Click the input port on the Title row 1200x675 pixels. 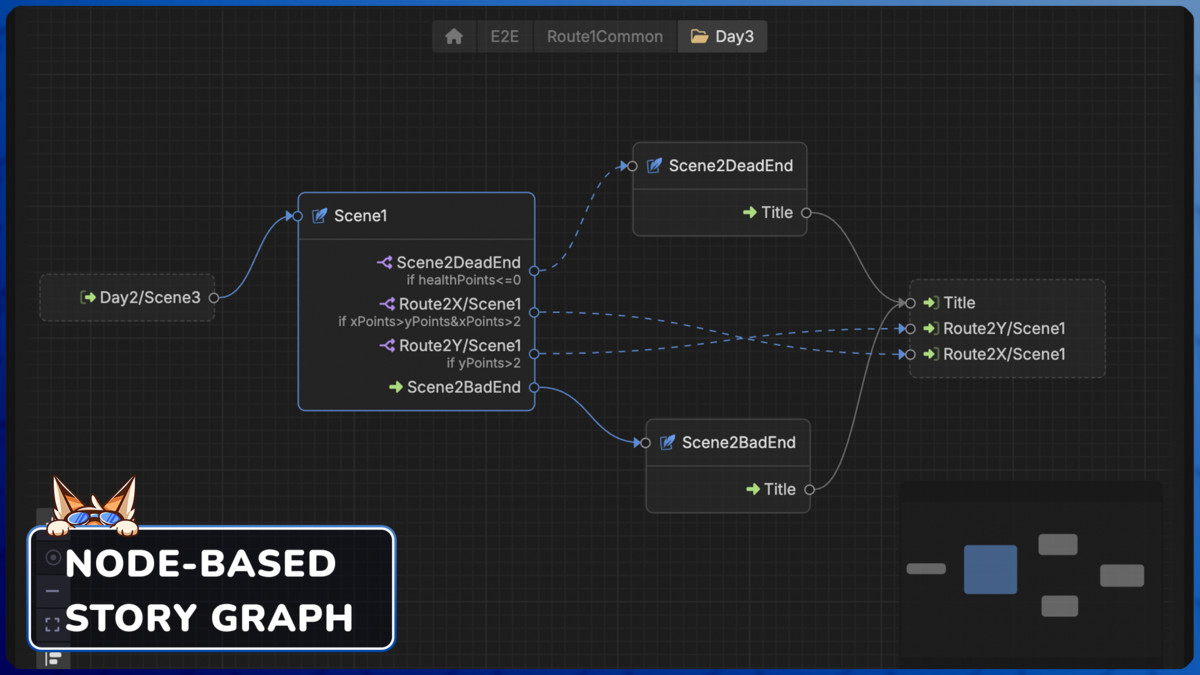click(908, 302)
